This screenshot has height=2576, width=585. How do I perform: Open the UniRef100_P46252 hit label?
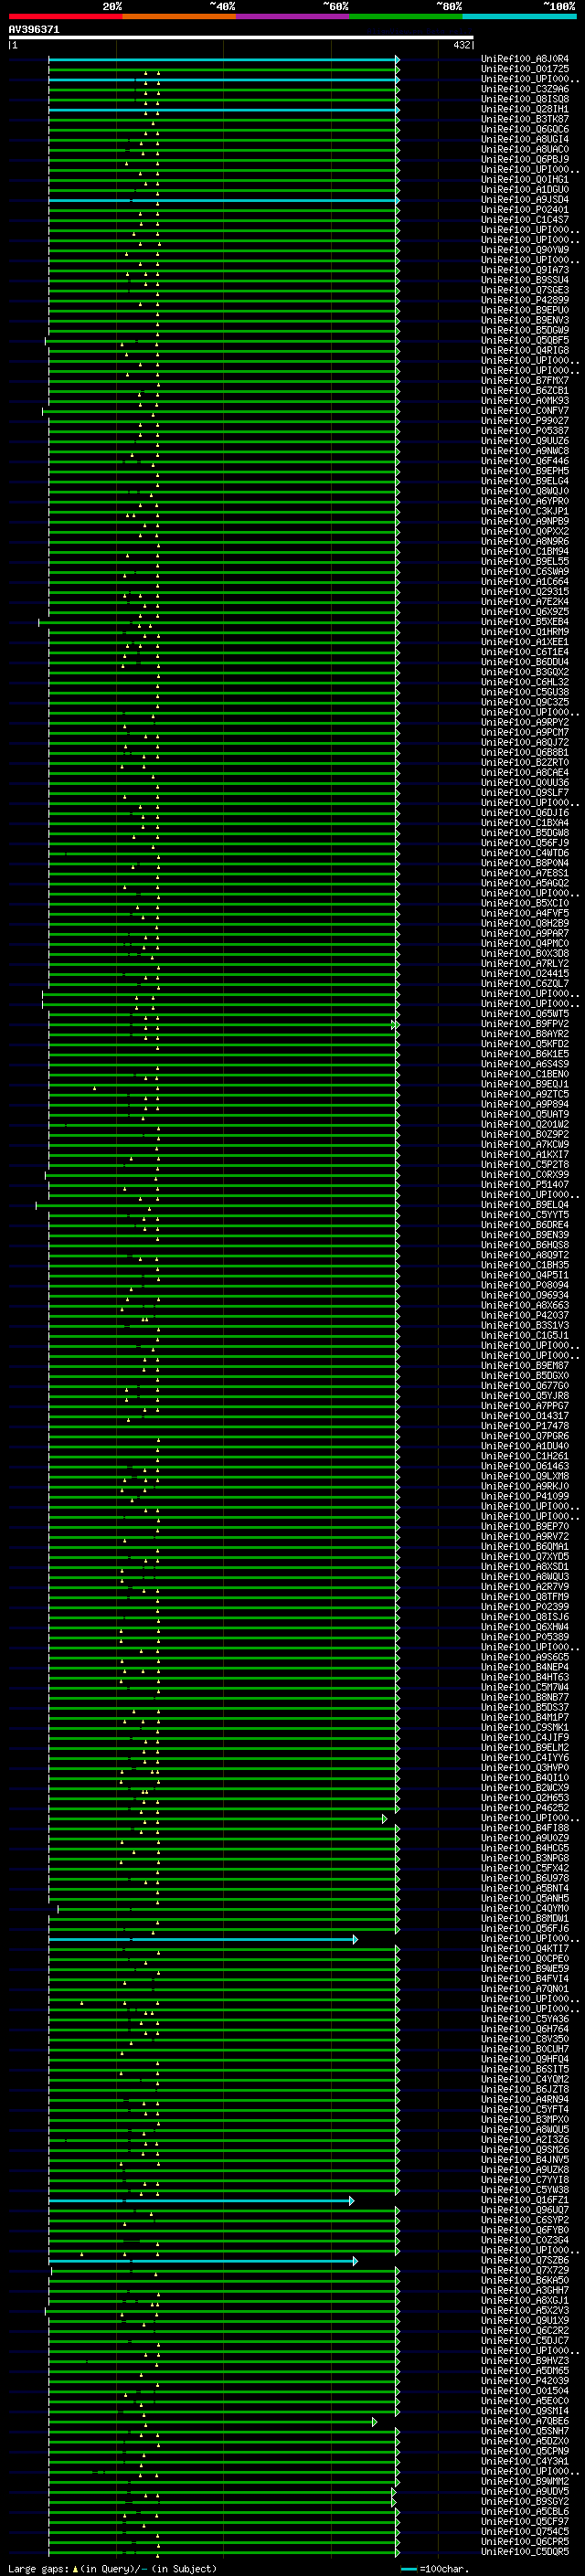tap(525, 1808)
